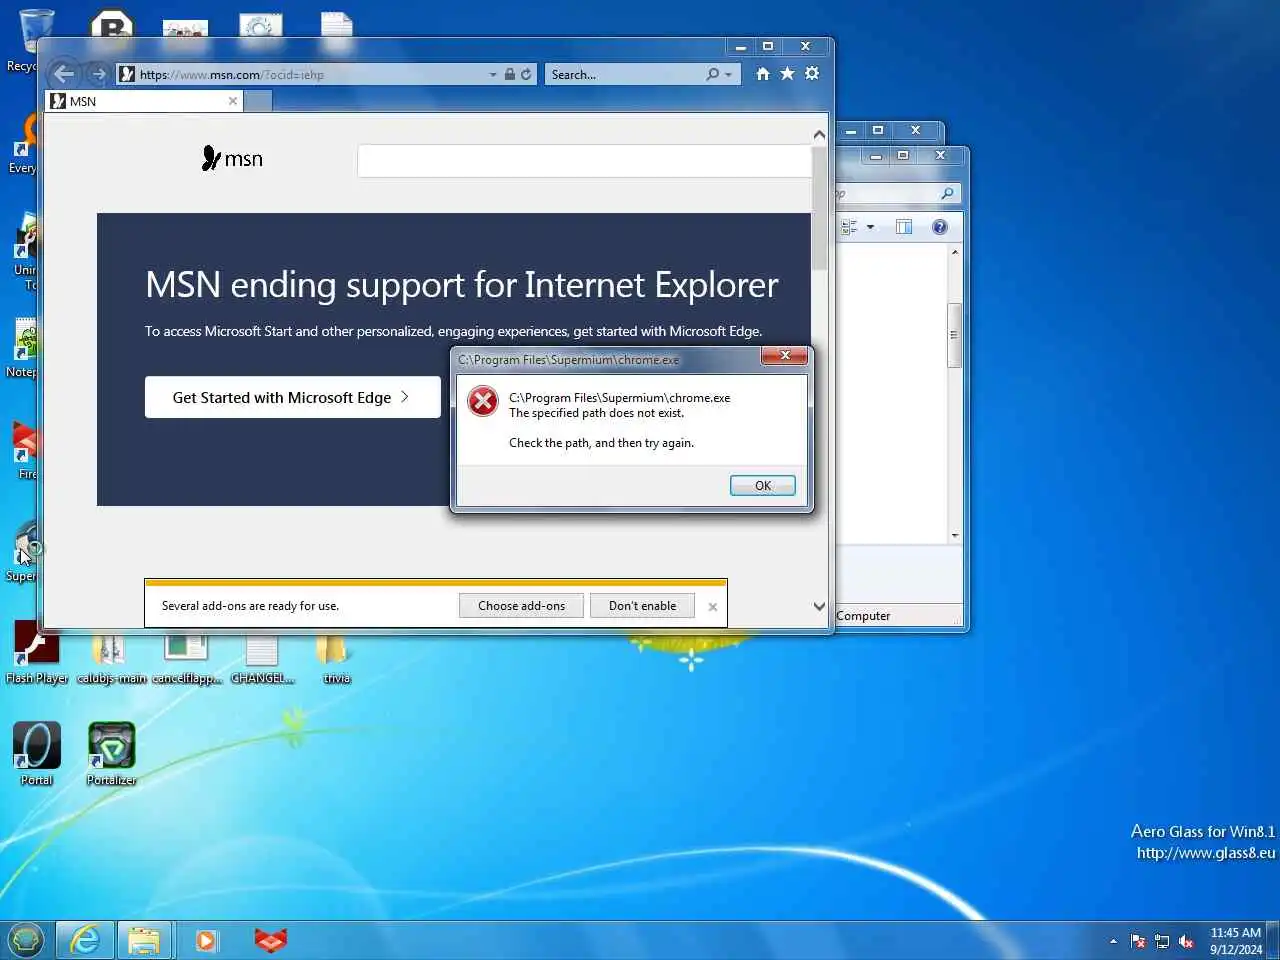This screenshot has width=1280, height=960.
Task: Toggle the preview pane in Explorer window
Action: pos(904,227)
